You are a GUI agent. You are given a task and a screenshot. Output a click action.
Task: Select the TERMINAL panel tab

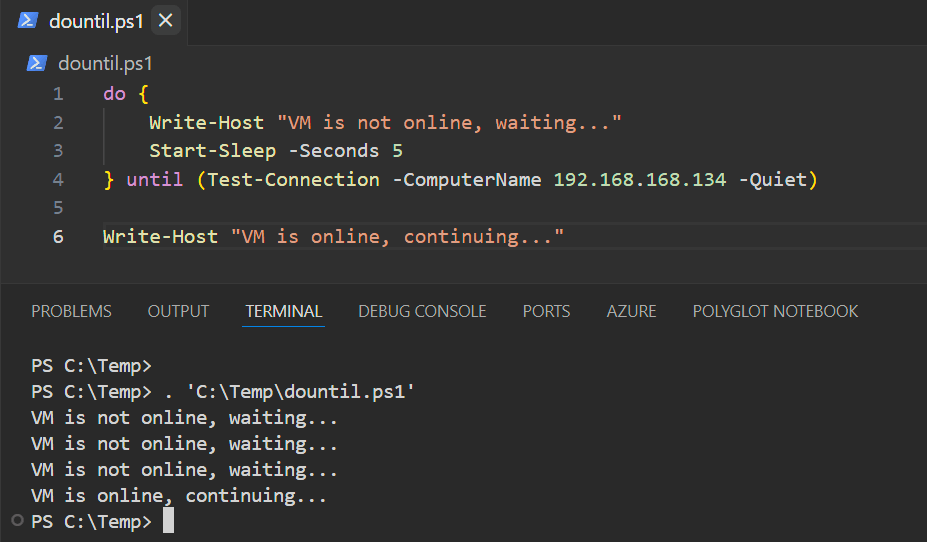coord(284,311)
